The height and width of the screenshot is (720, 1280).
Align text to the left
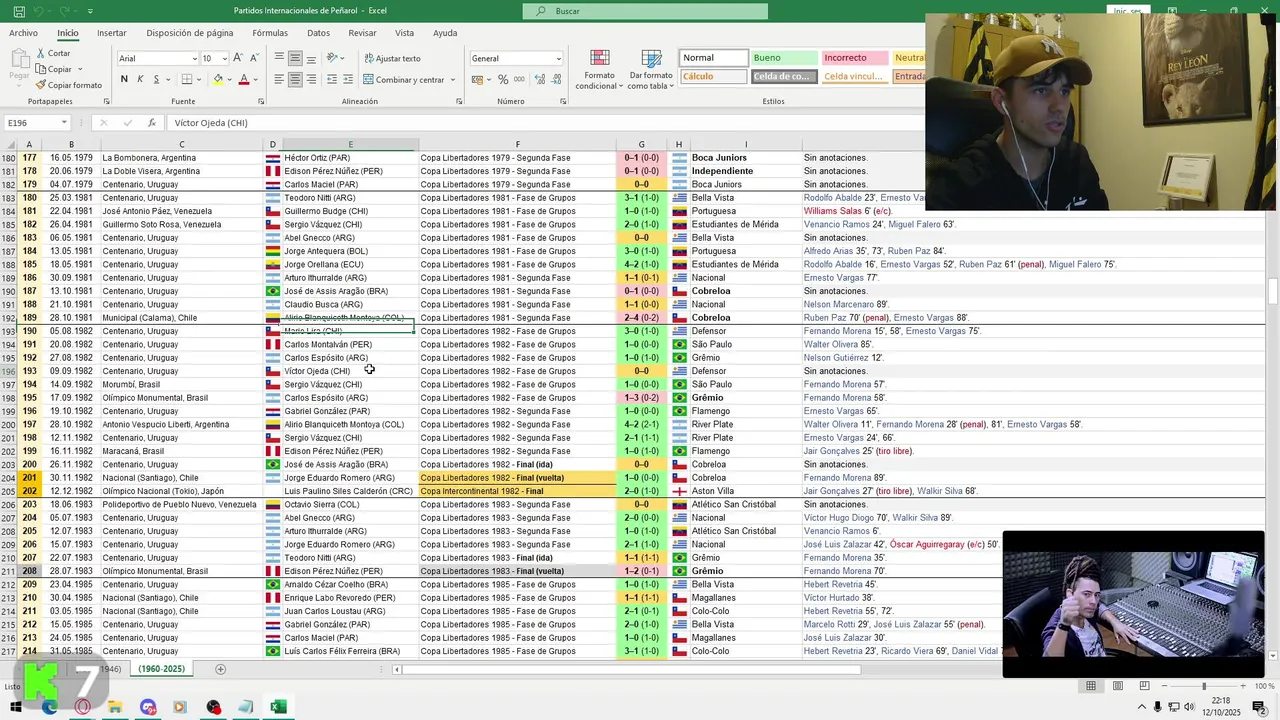[279, 79]
